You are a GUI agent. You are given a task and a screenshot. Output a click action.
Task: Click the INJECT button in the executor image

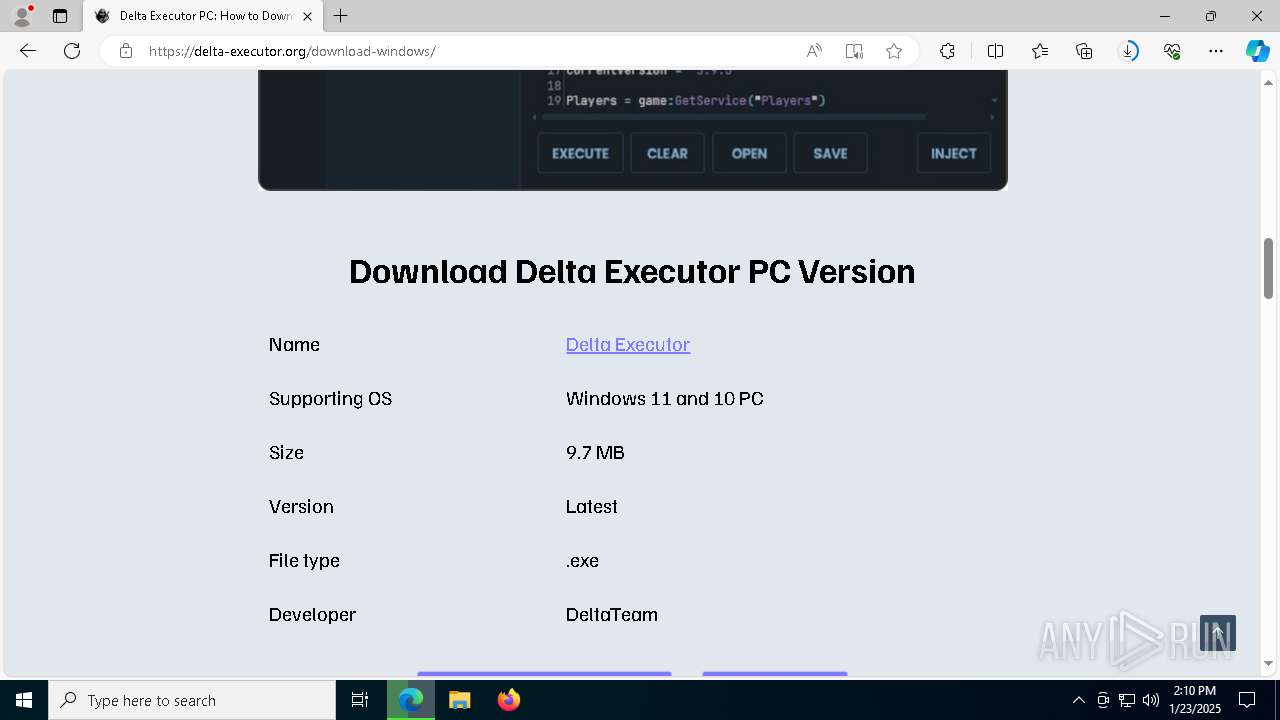pos(953,153)
